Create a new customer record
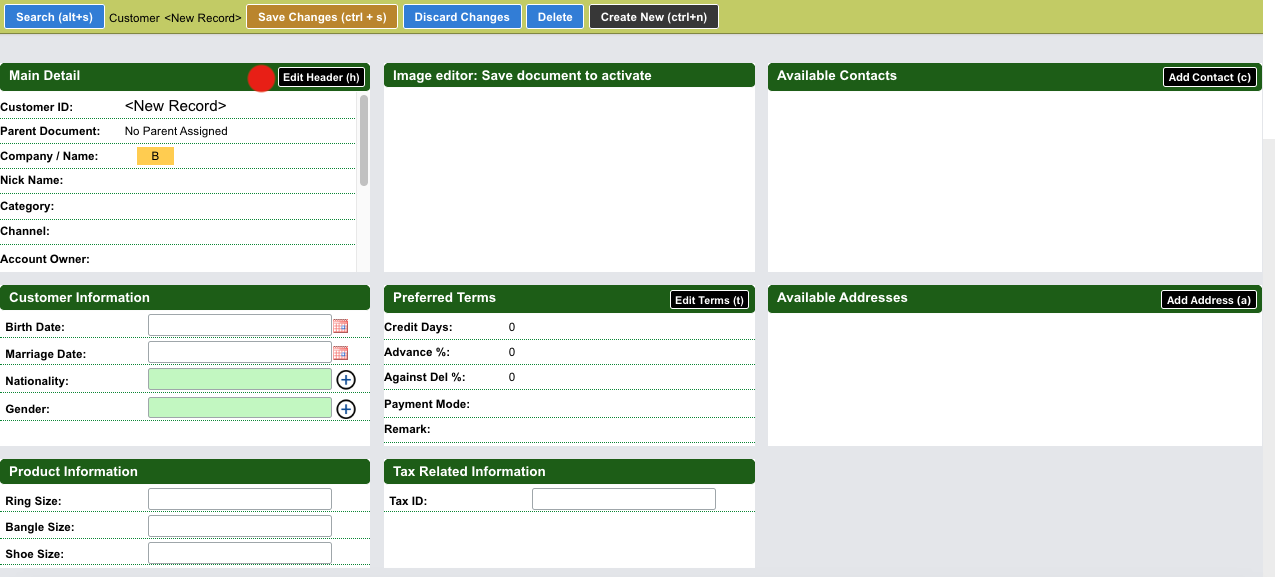This screenshot has height=577, width=1275. (x=653, y=16)
